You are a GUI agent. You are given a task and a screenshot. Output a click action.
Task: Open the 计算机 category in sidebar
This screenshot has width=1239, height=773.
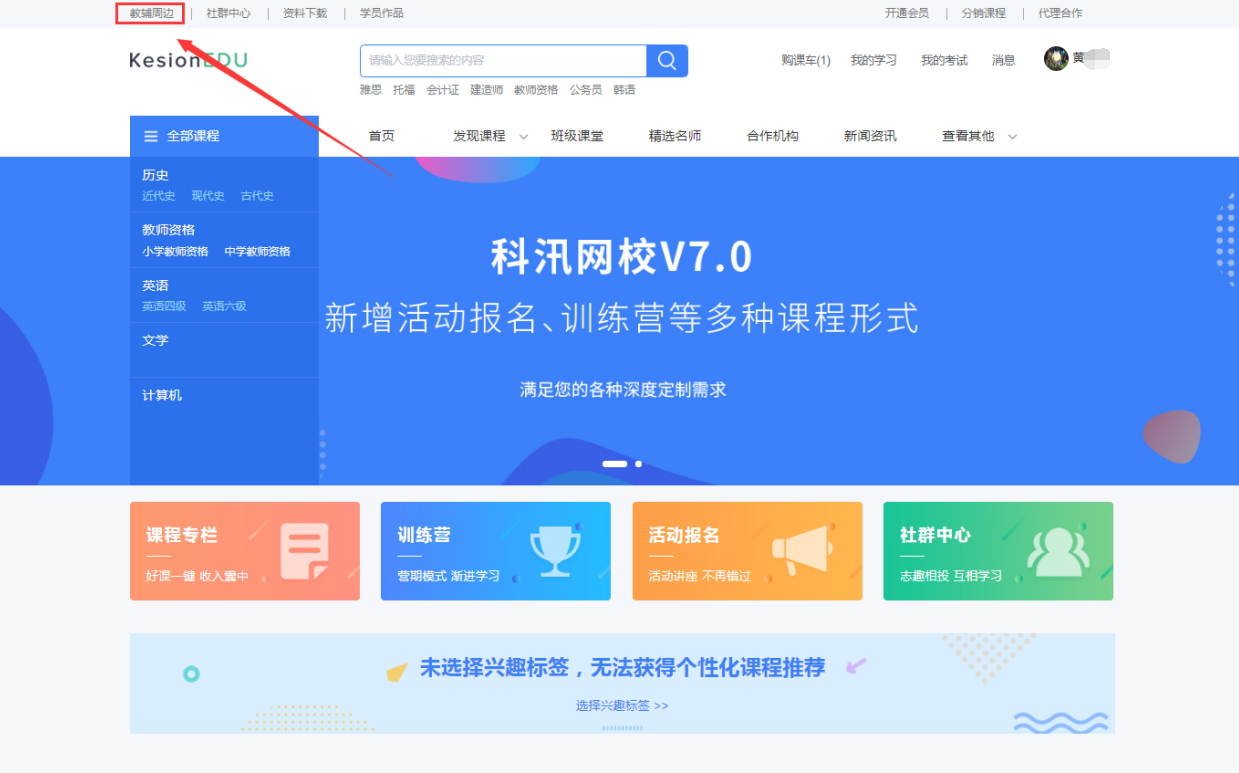point(162,395)
